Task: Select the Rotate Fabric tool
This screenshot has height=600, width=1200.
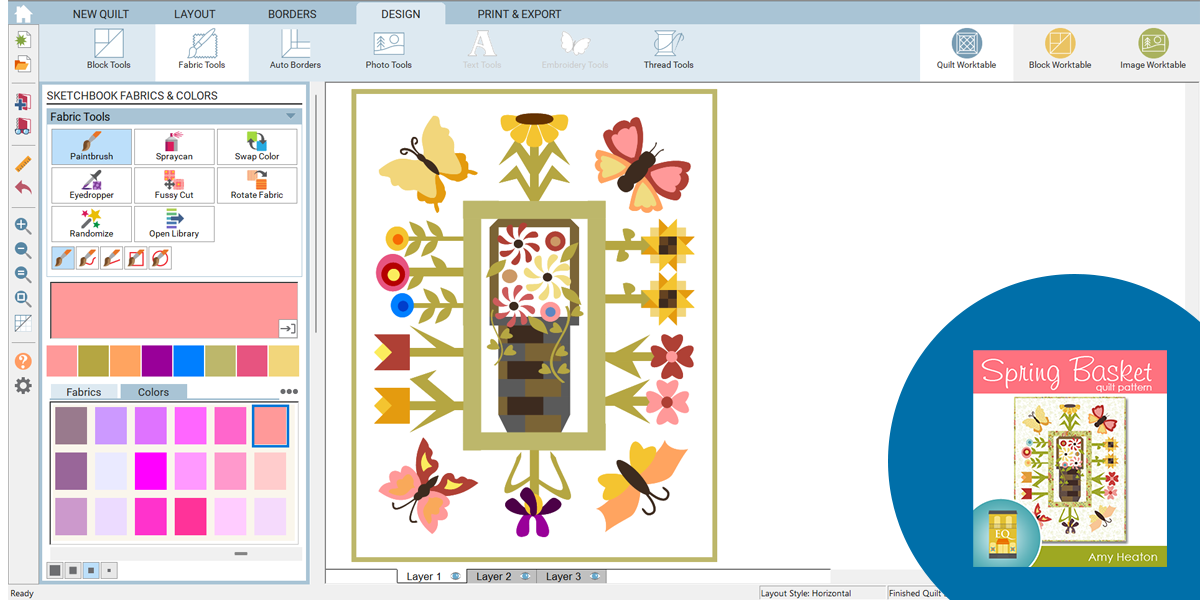Action: [x=257, y=185]
